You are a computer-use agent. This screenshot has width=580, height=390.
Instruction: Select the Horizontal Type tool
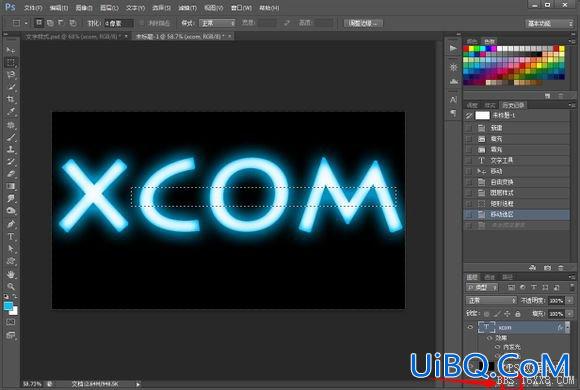pos(11,236)
